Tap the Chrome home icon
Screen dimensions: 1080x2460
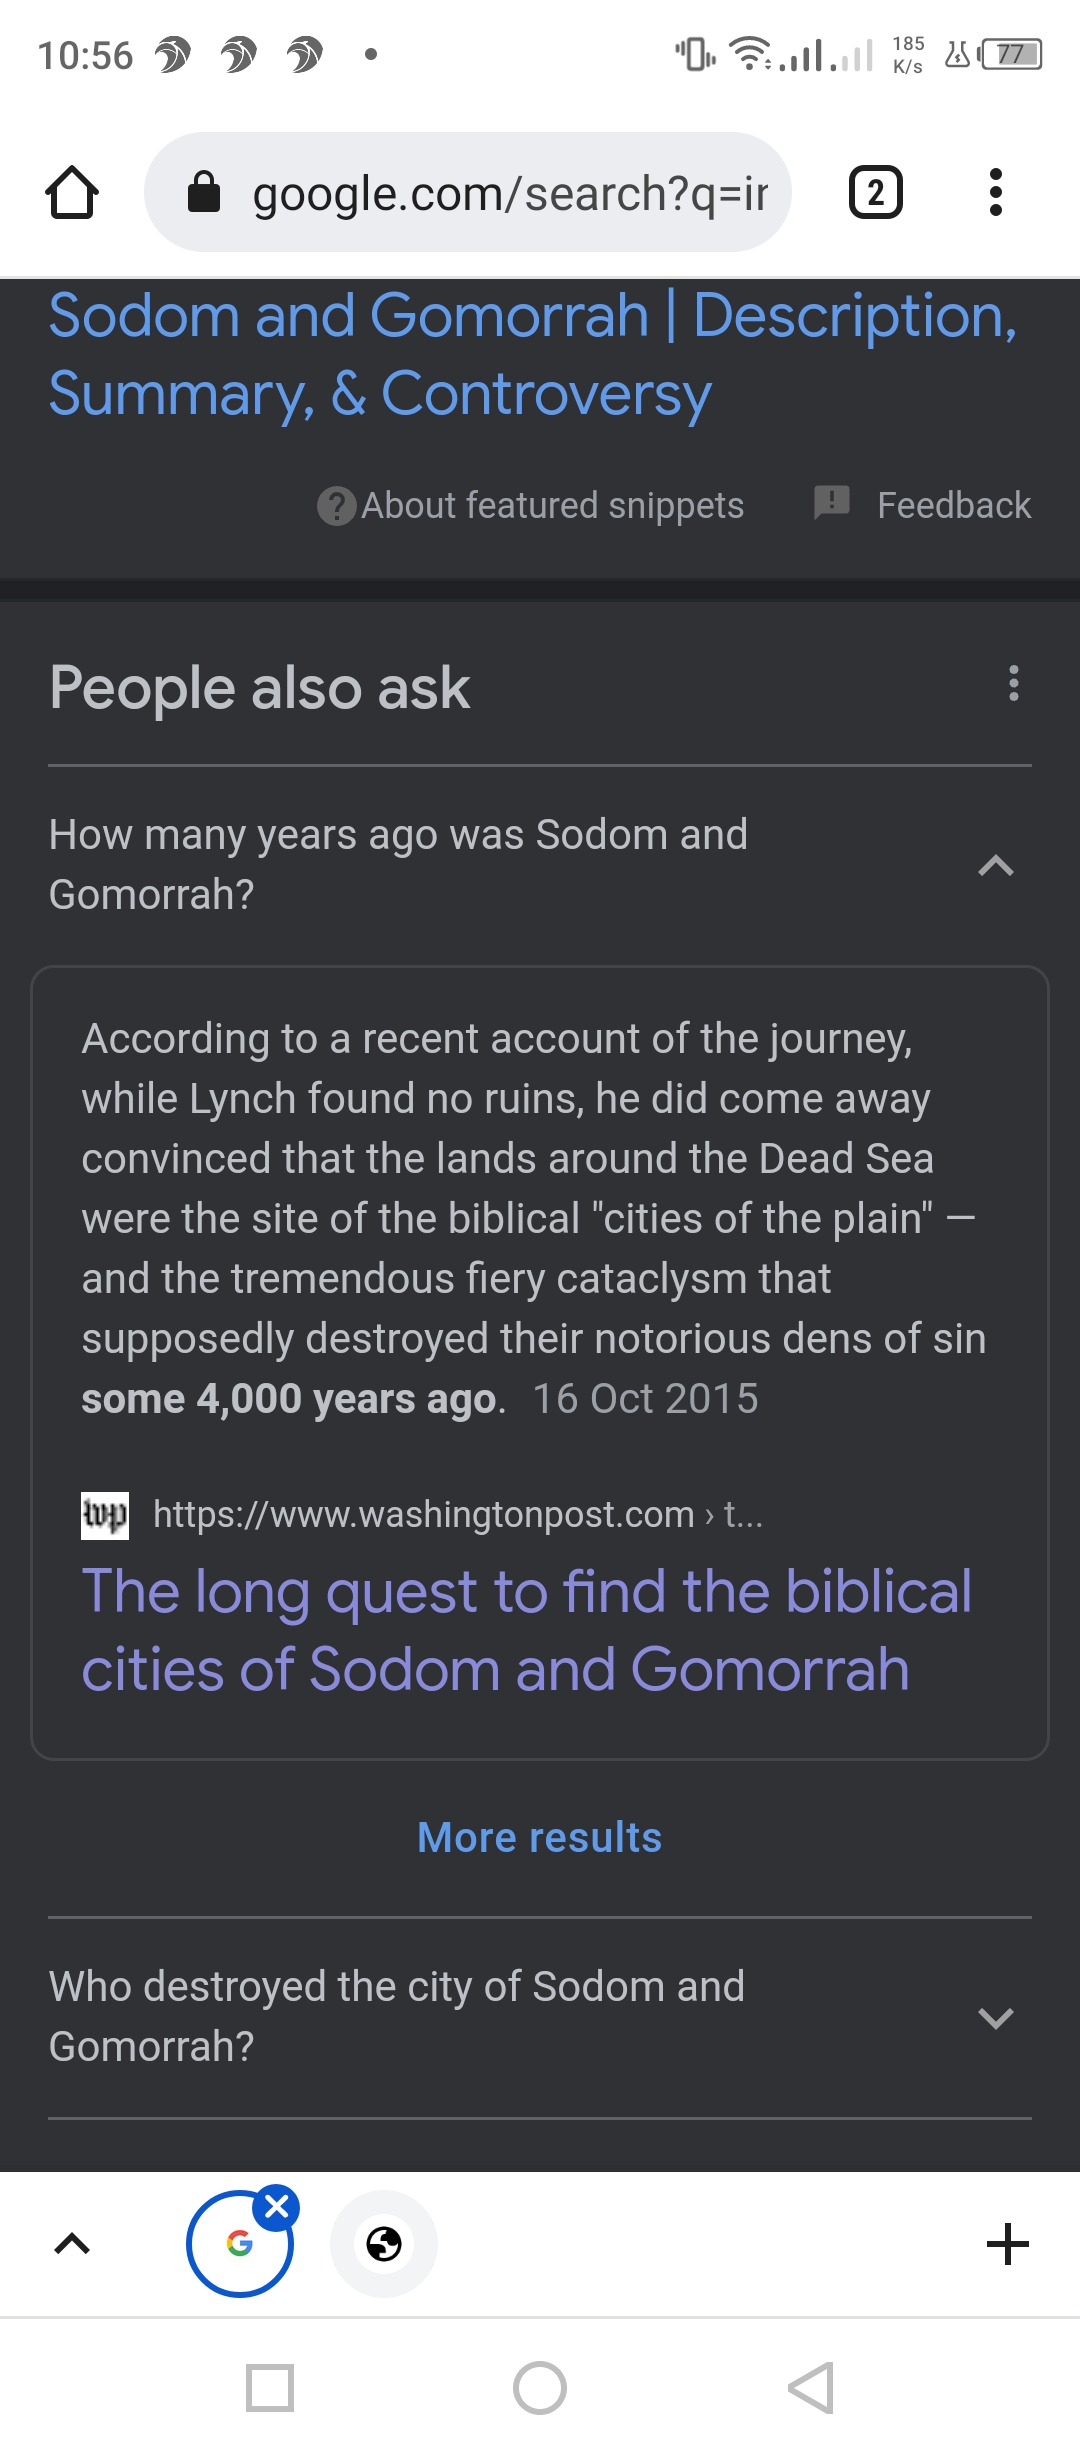click(72, 192)
